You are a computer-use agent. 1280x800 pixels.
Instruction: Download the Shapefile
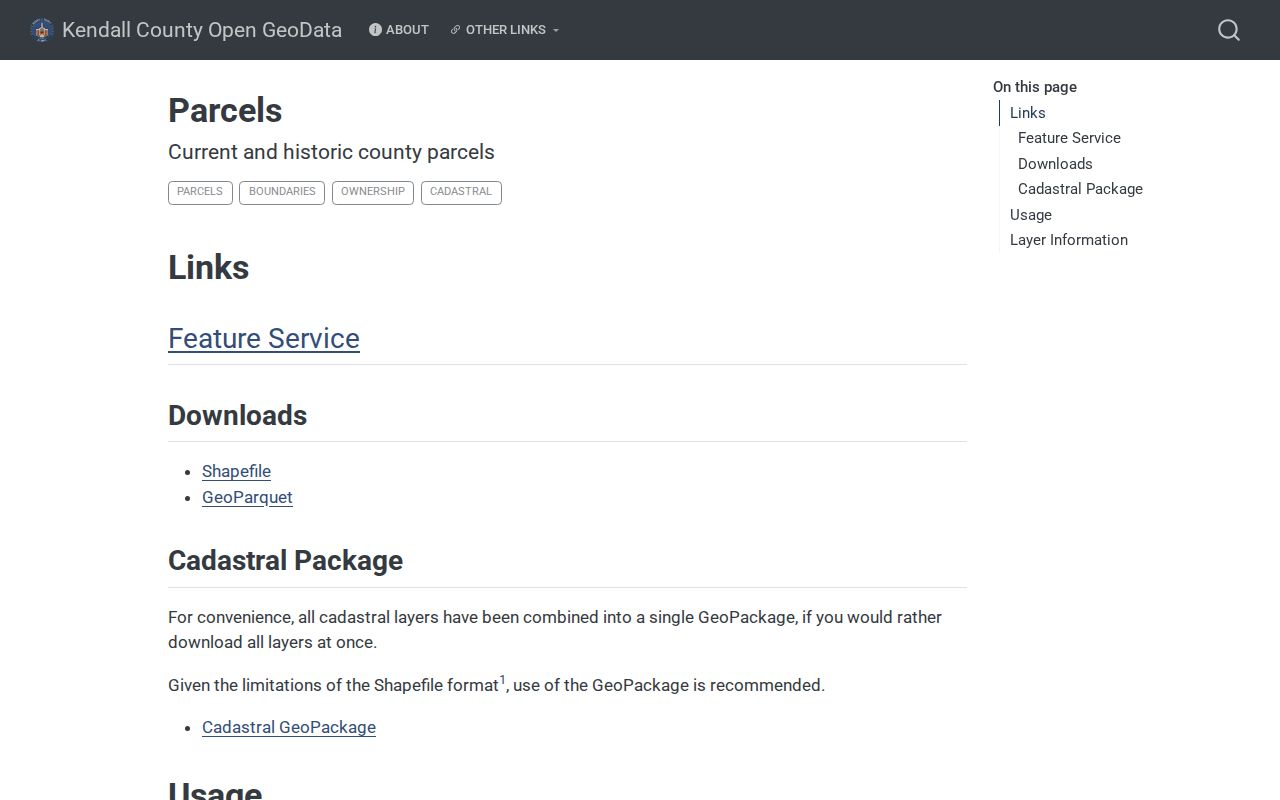point(236,471)
